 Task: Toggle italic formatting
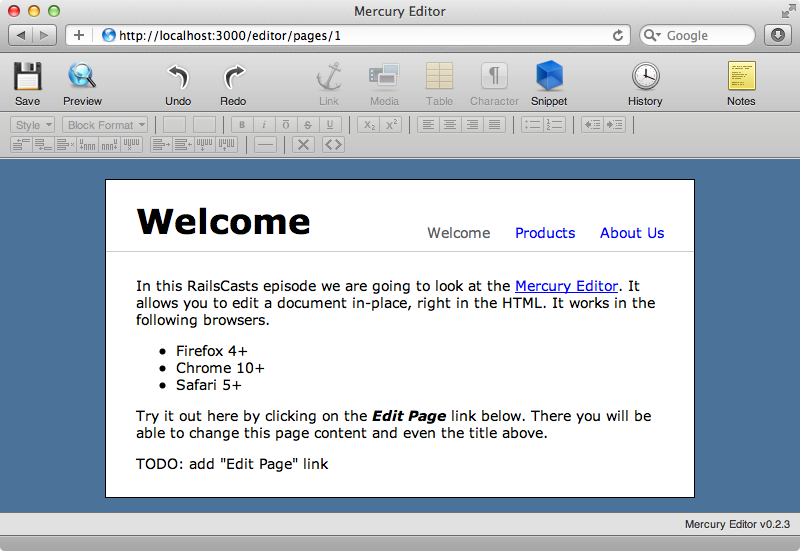(x=264, y=125)
